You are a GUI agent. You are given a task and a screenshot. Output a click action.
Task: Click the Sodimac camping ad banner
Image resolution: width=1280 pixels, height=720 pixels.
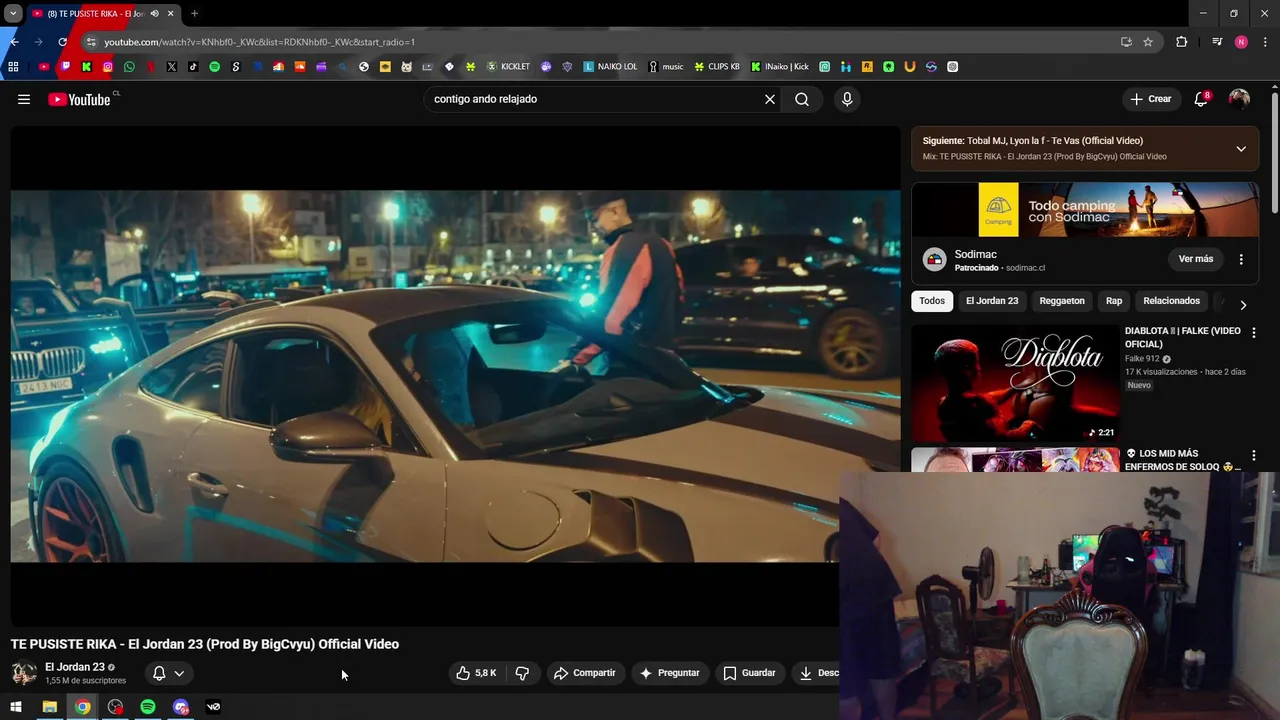[1085, 210]
